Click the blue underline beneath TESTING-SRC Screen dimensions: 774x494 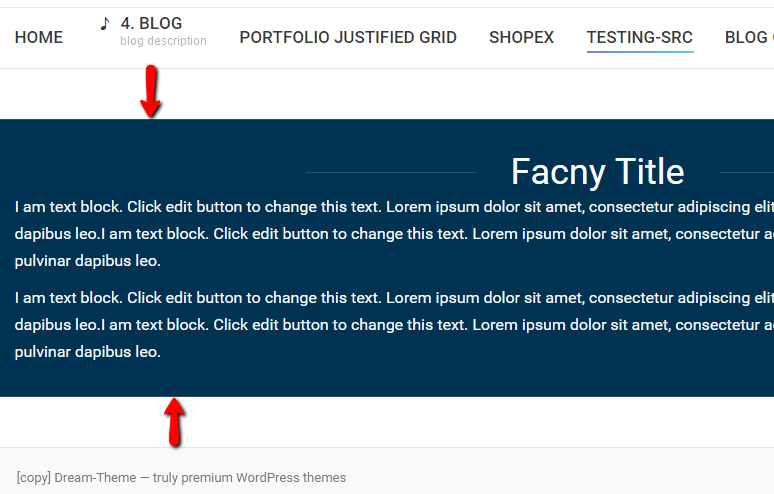click(639, 52)
